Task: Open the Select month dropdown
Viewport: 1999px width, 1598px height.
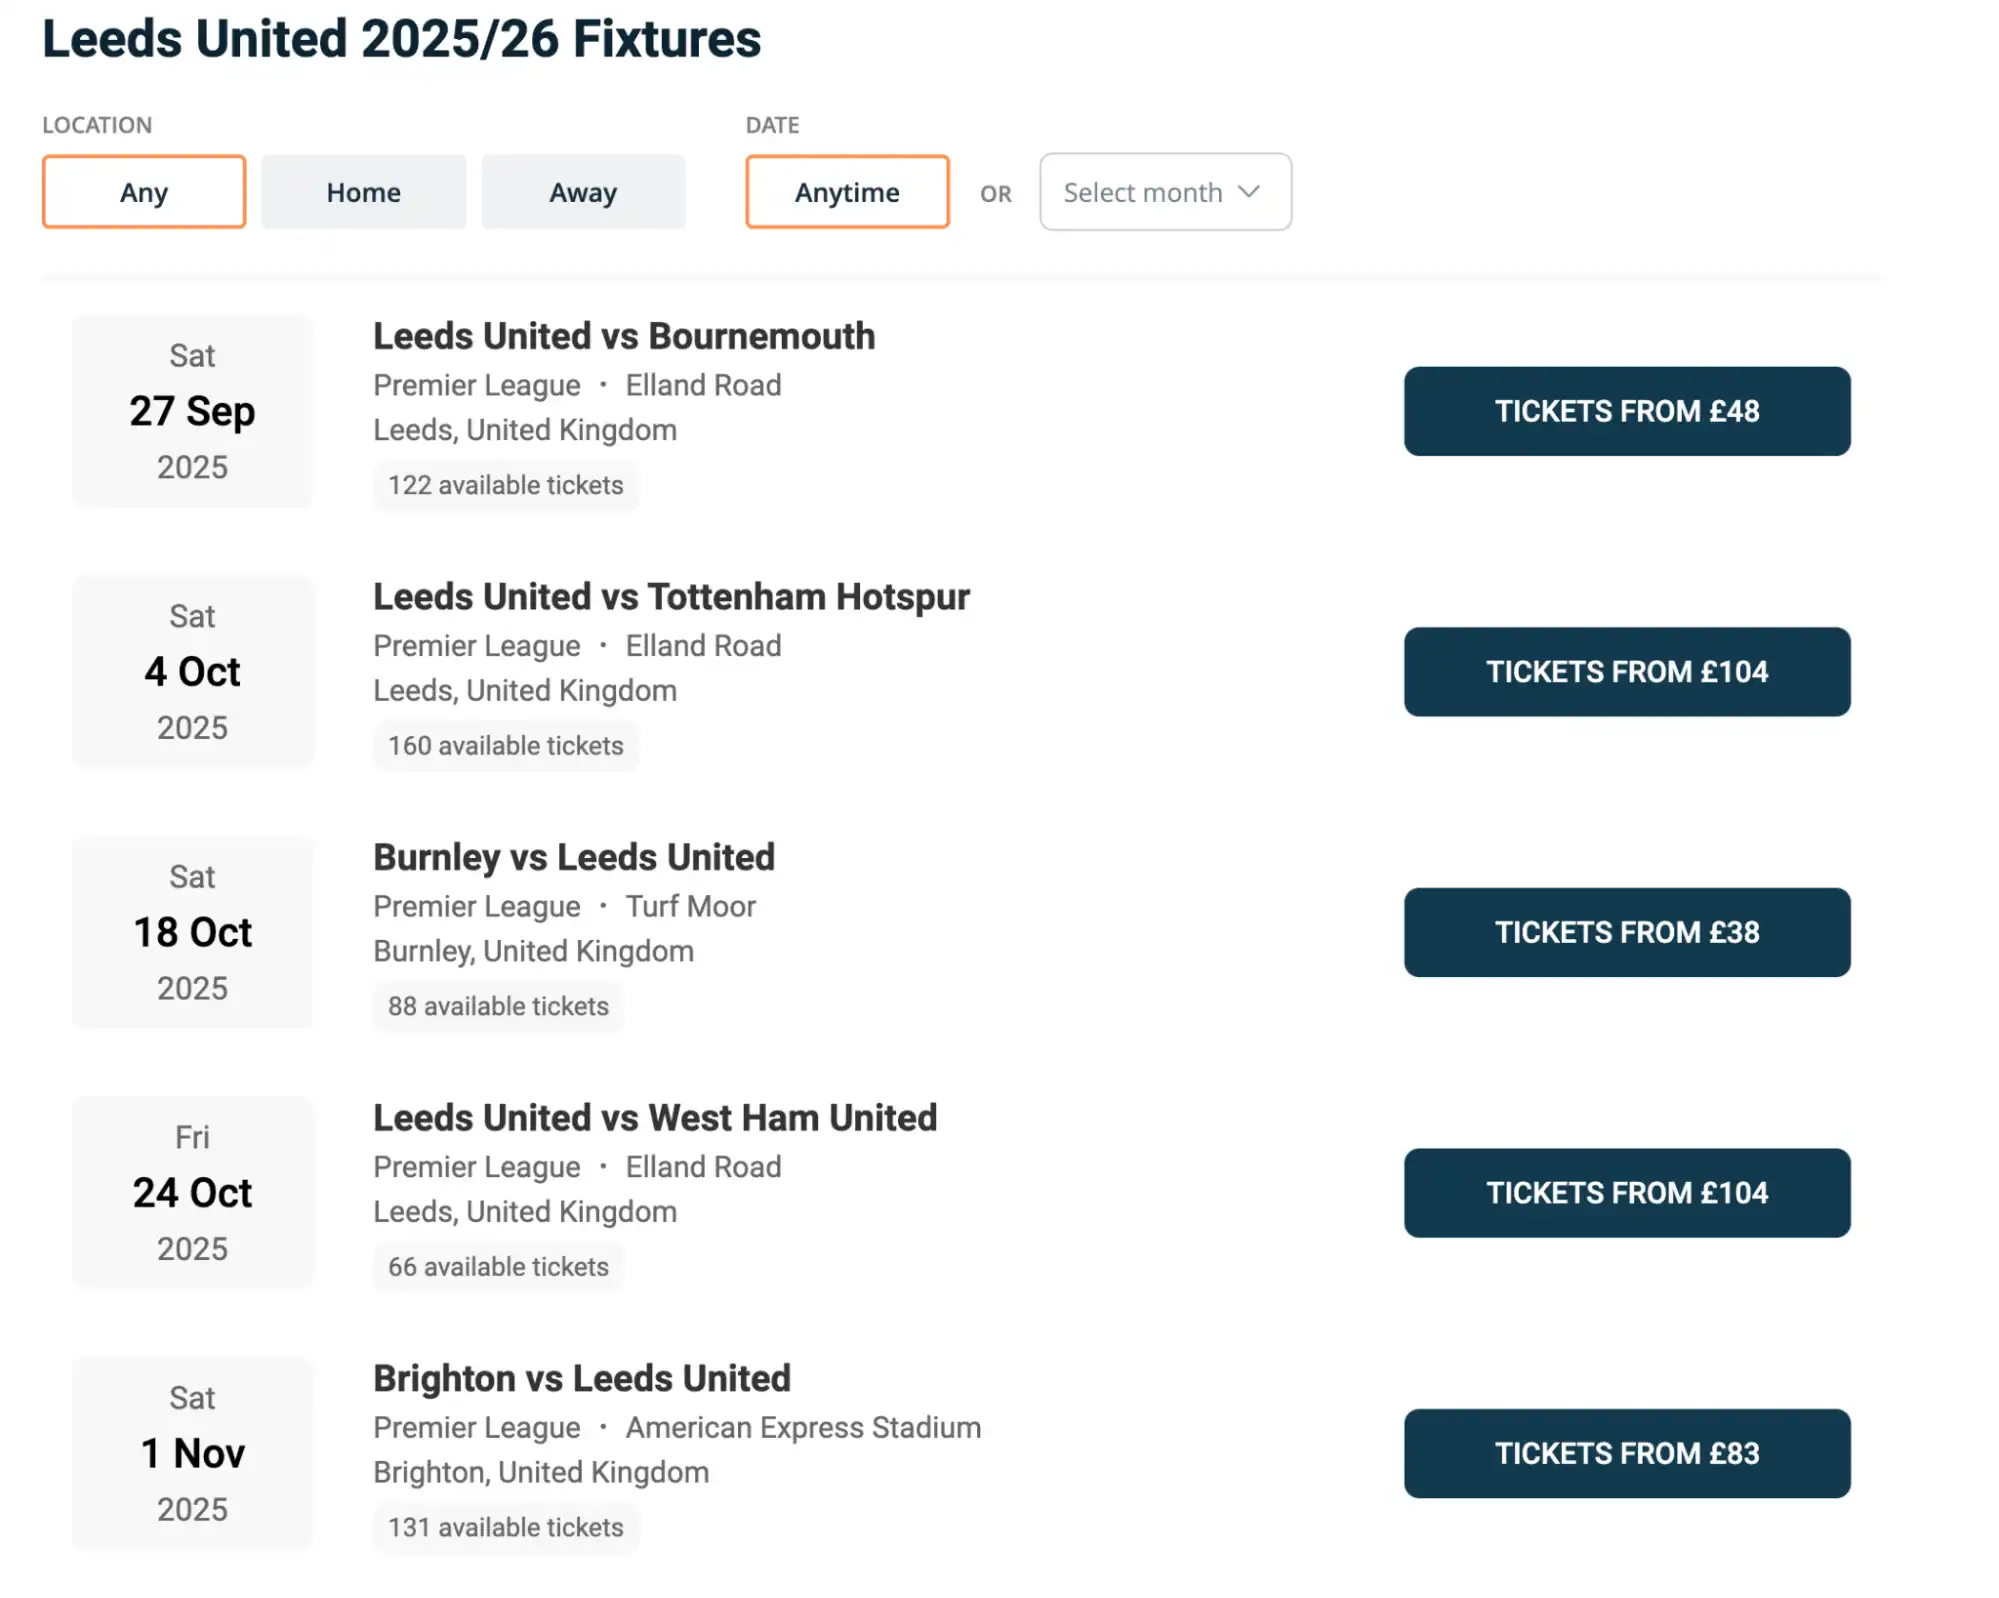Action: (x=1164, y=191)
